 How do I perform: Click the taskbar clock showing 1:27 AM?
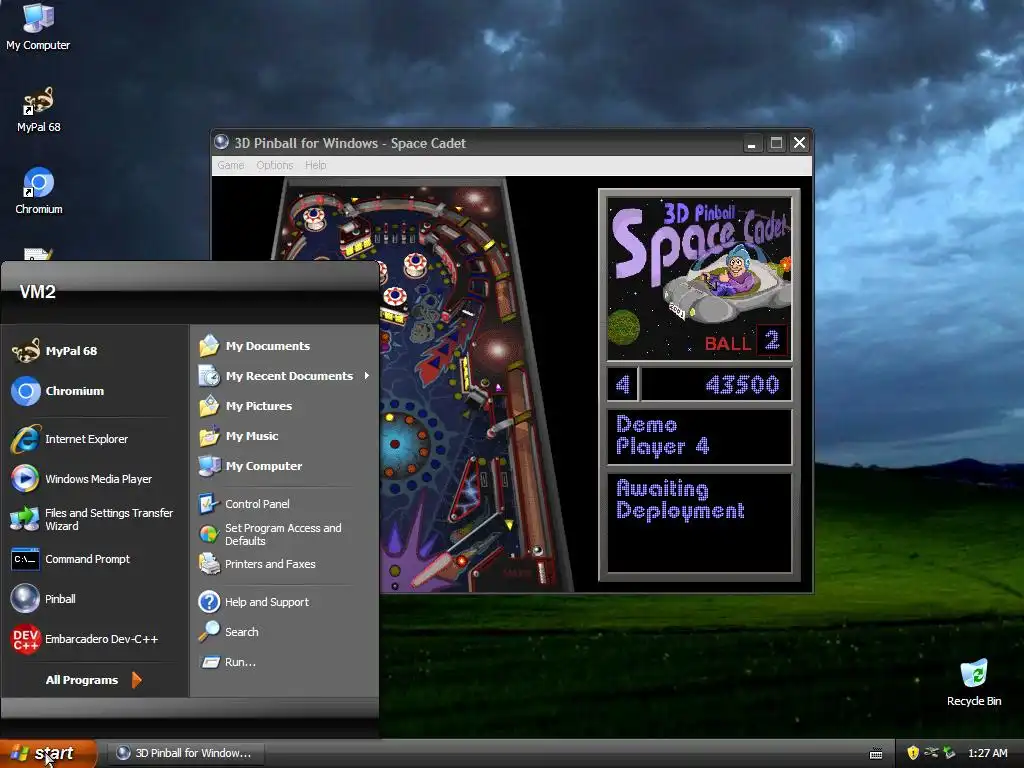(987, 753)
